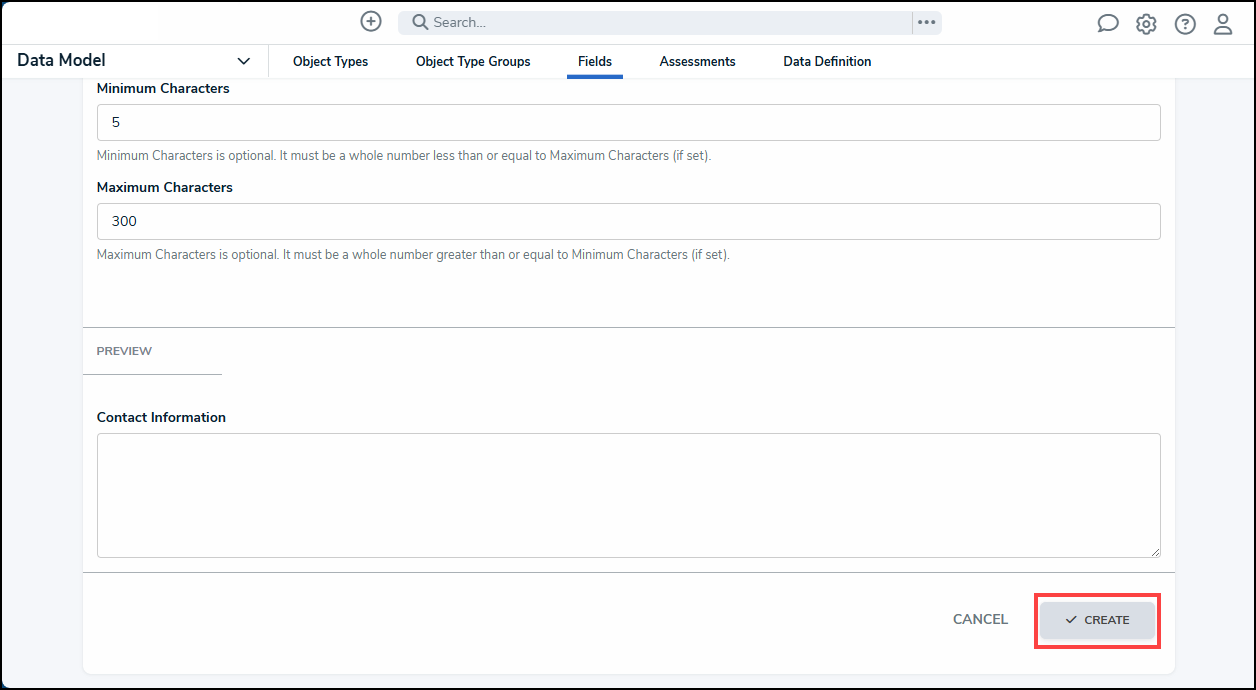This screenshot has width=1256, height=690.
Task: Open the help question mark icon
Action: click(1185, 24)
